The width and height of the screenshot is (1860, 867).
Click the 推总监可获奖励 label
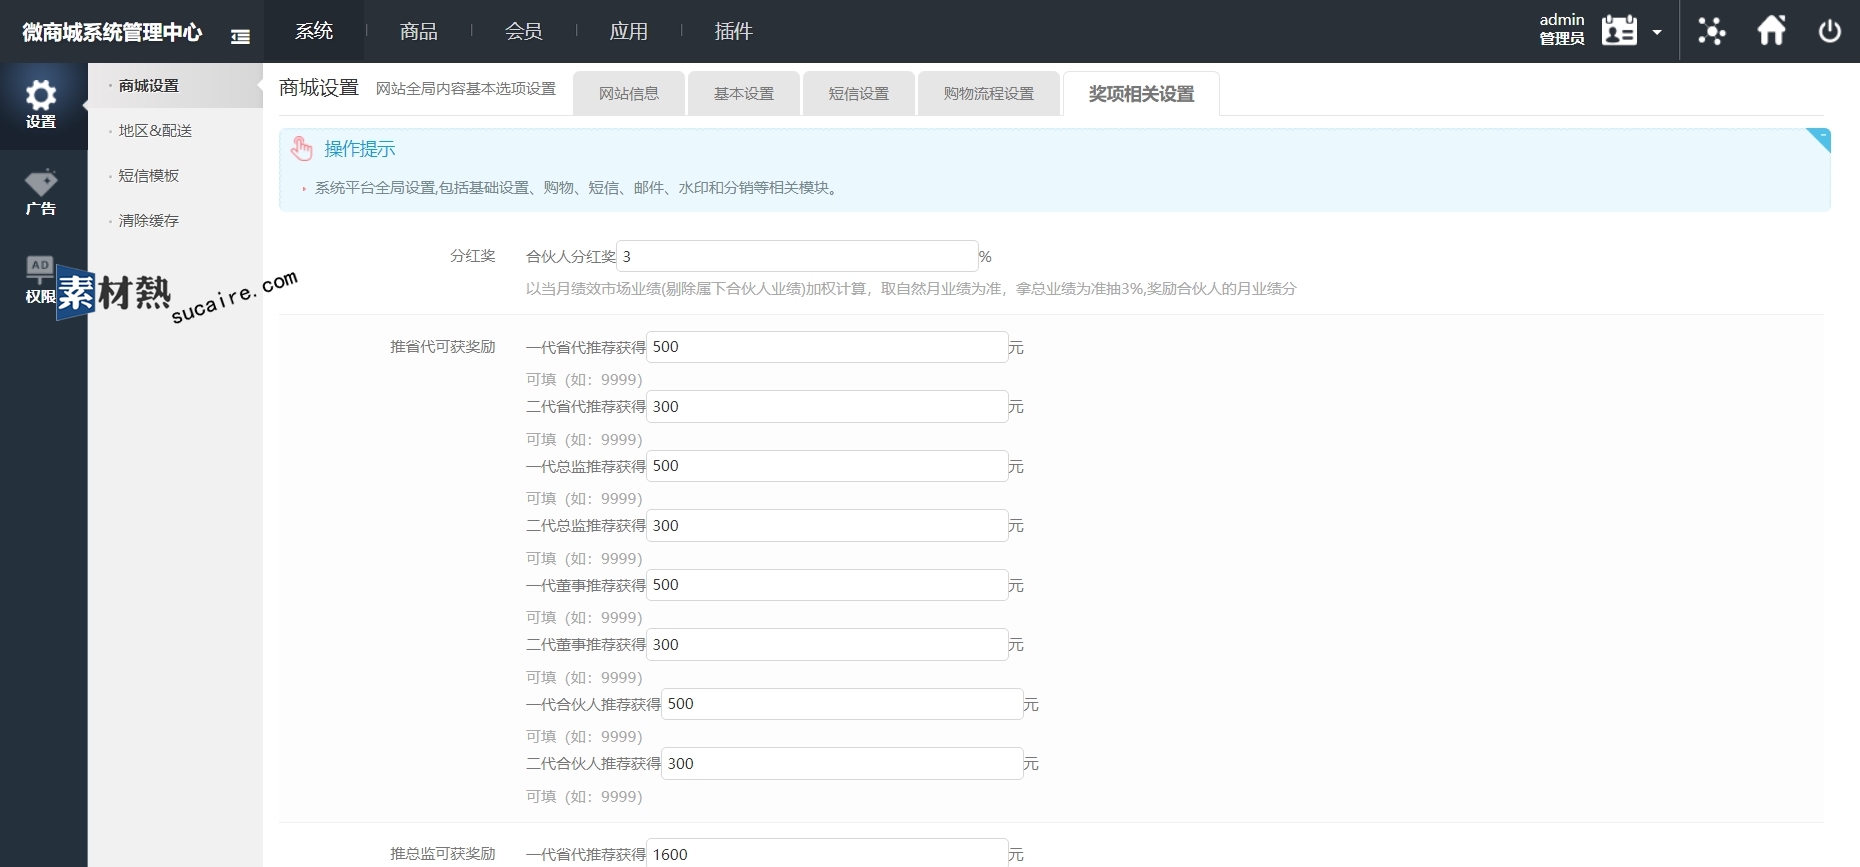click(443, 854)
